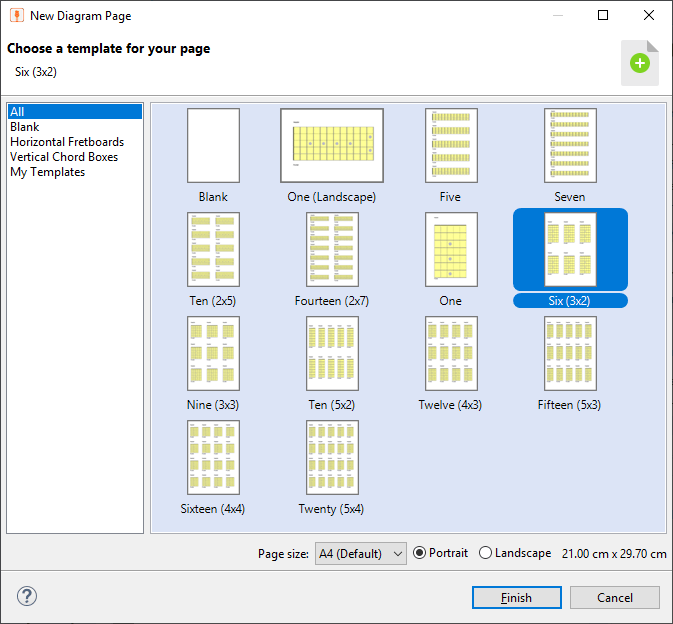Choose the One (Landscape) fretboard template
Viewport: 673px width, 624px height.
332,145
